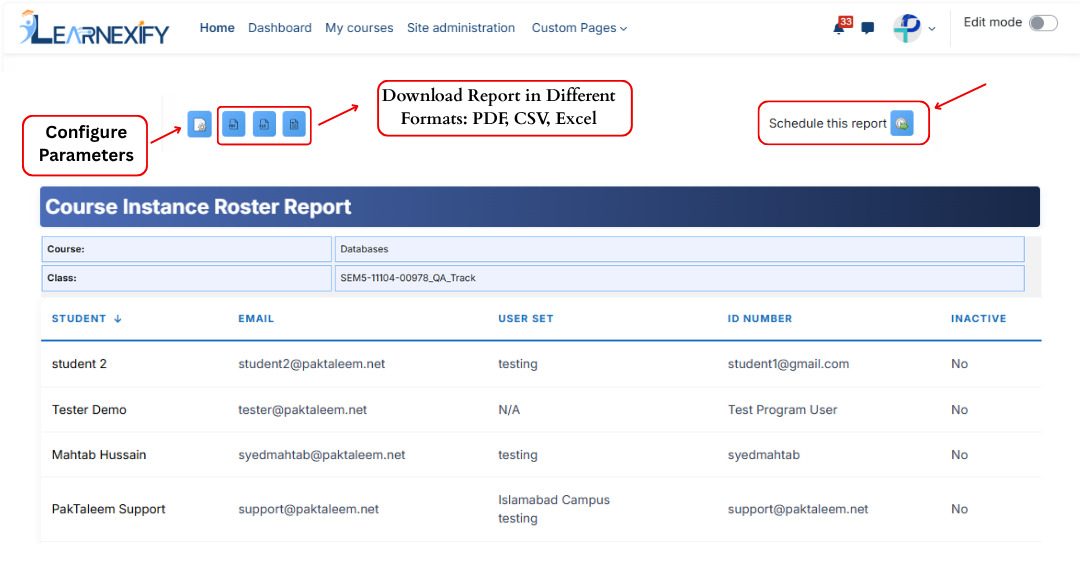1080x566 pixels.
Task: Open notifications bell with 33 badge
Action: tap(840, 26)
